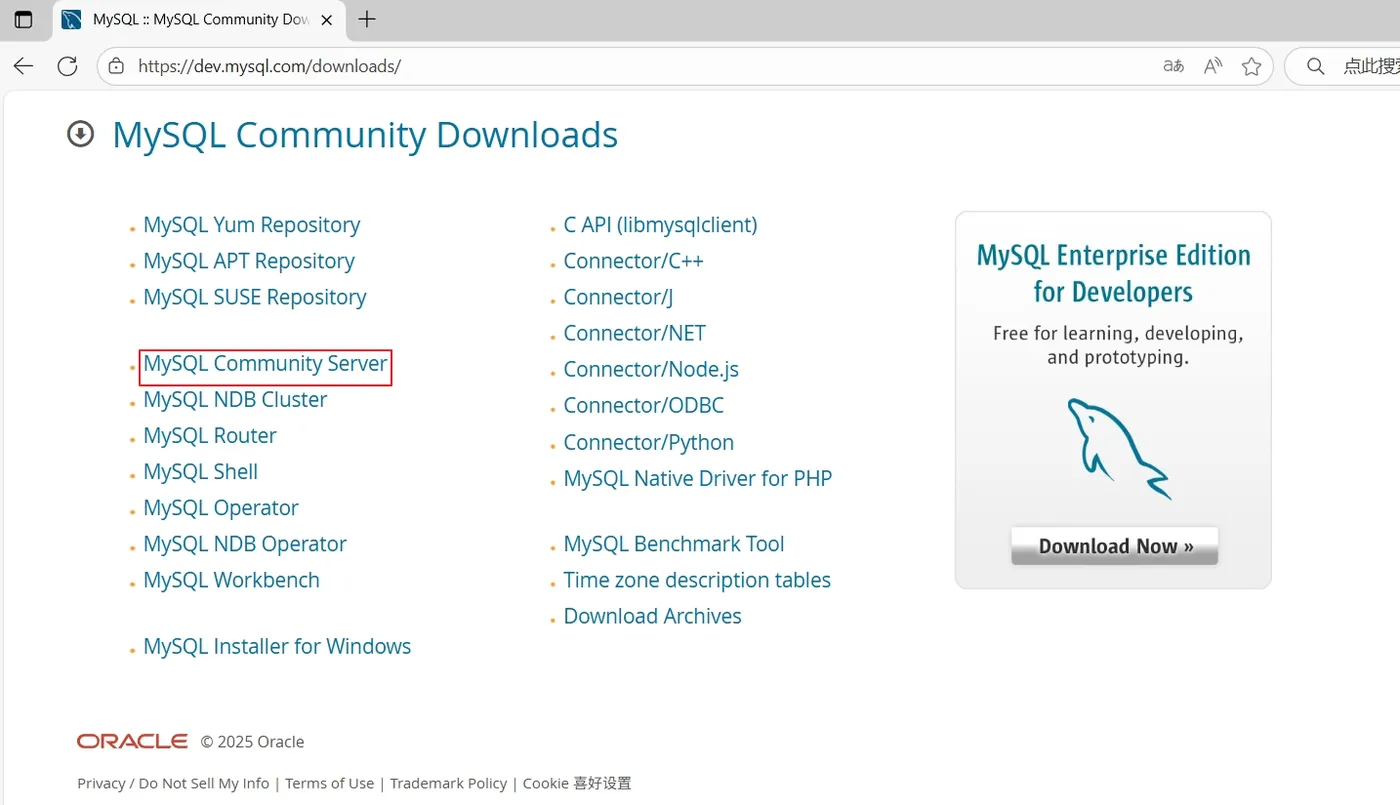This screenshot has width=1400, height=805.
Task: Click the read aloud icon
Action: pos(1213,66)
